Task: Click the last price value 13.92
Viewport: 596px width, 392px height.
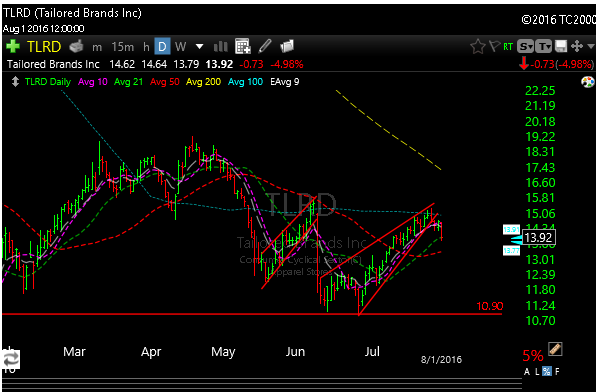Action: [219, 64]
